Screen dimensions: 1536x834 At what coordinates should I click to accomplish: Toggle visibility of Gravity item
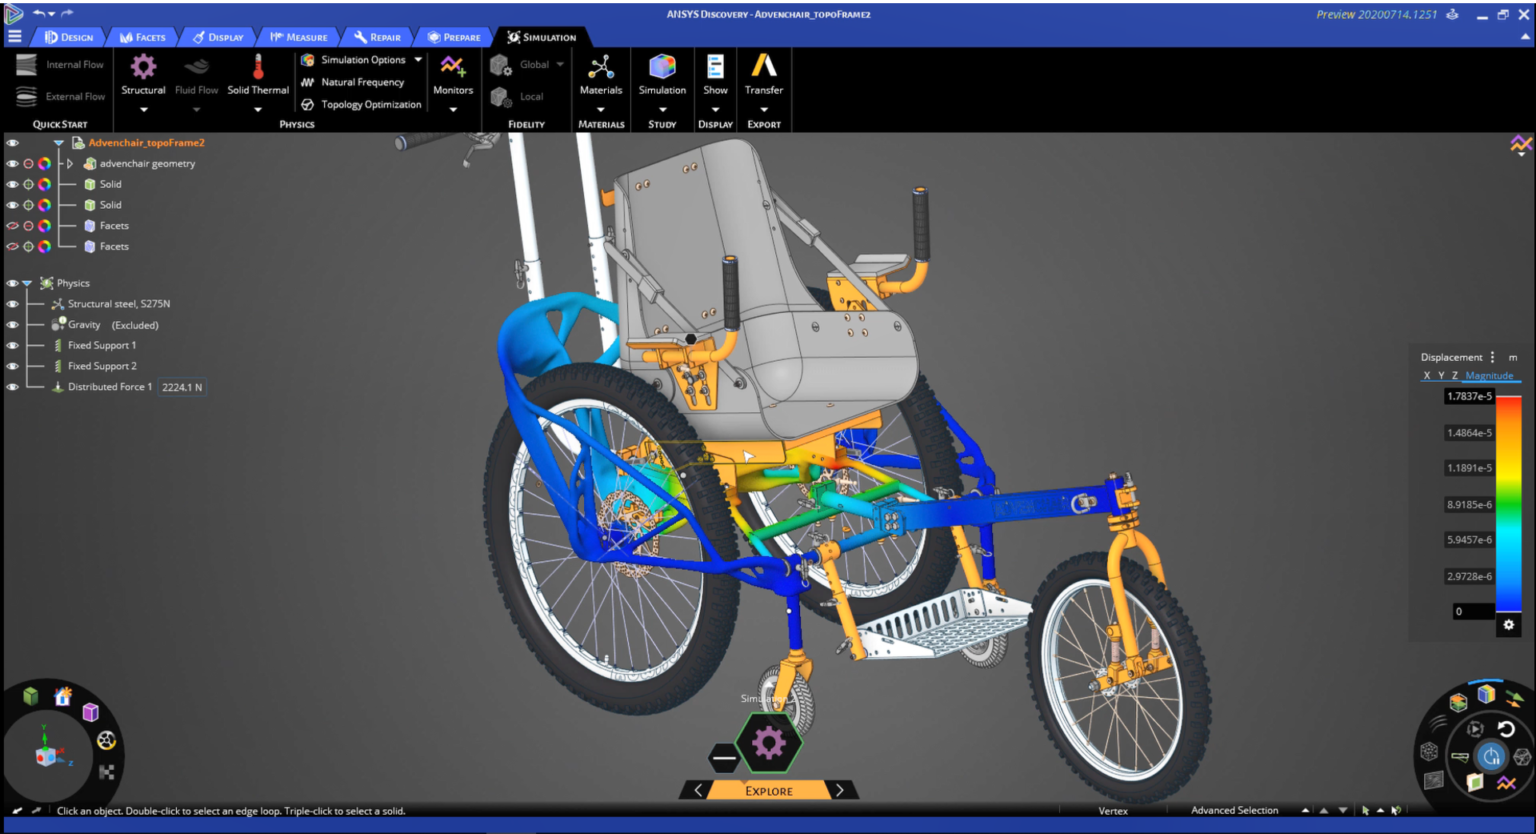point(13,325)
